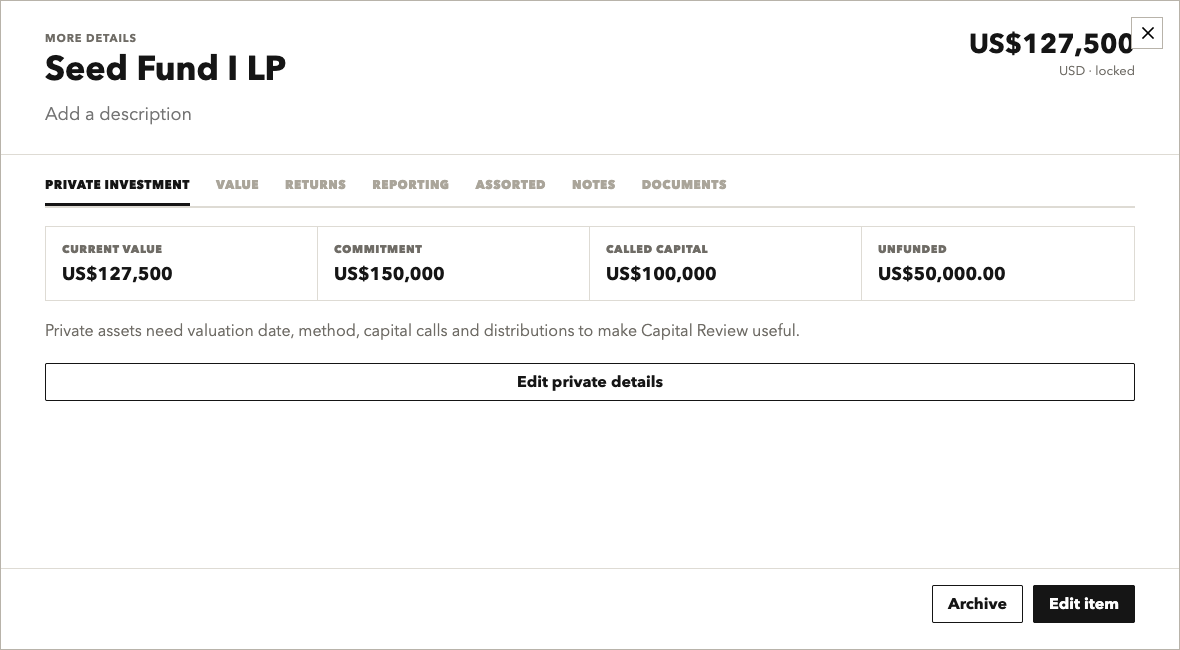Click the Unfunded US$50,000.00 card

click(x=998, y=263)
